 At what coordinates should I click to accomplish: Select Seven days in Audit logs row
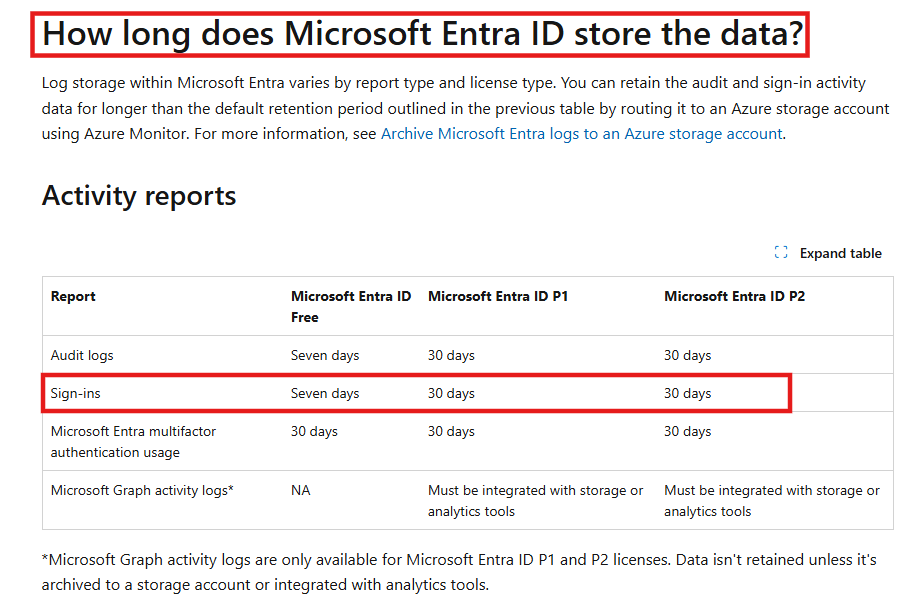[324, 355]
